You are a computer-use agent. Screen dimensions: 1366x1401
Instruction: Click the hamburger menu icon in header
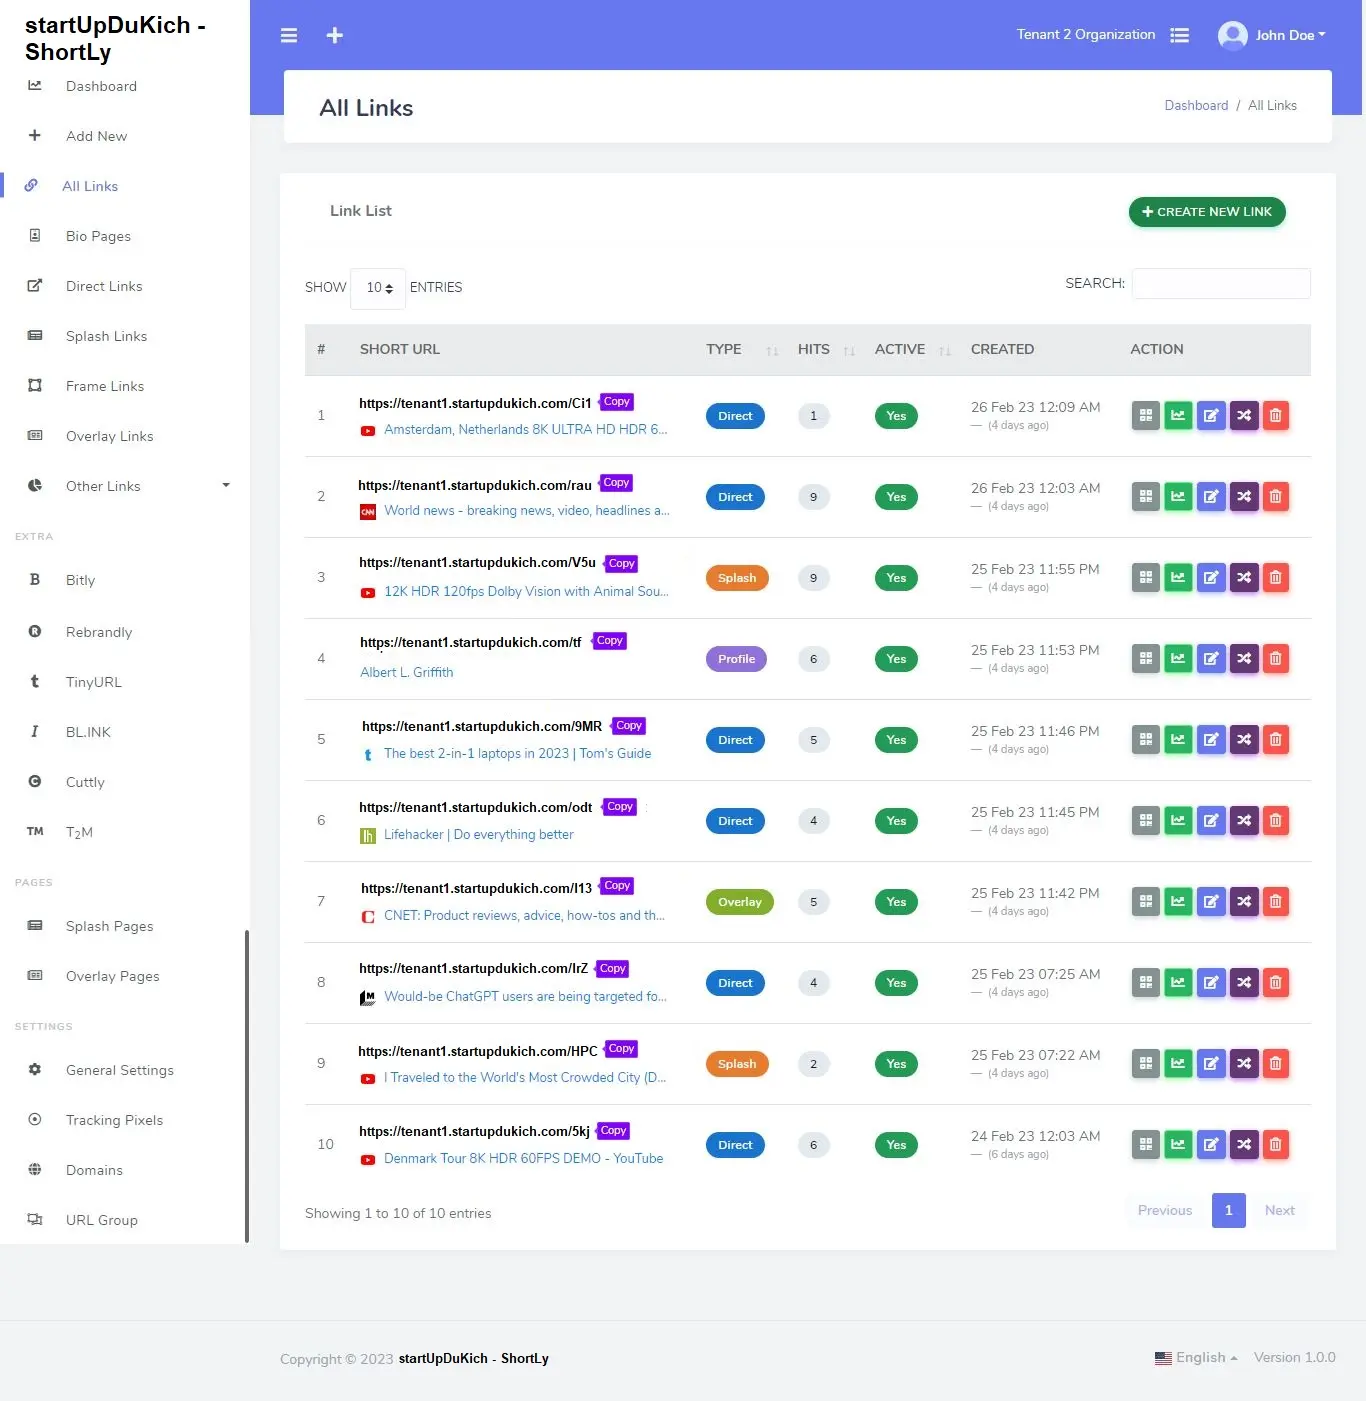[289, 36]
